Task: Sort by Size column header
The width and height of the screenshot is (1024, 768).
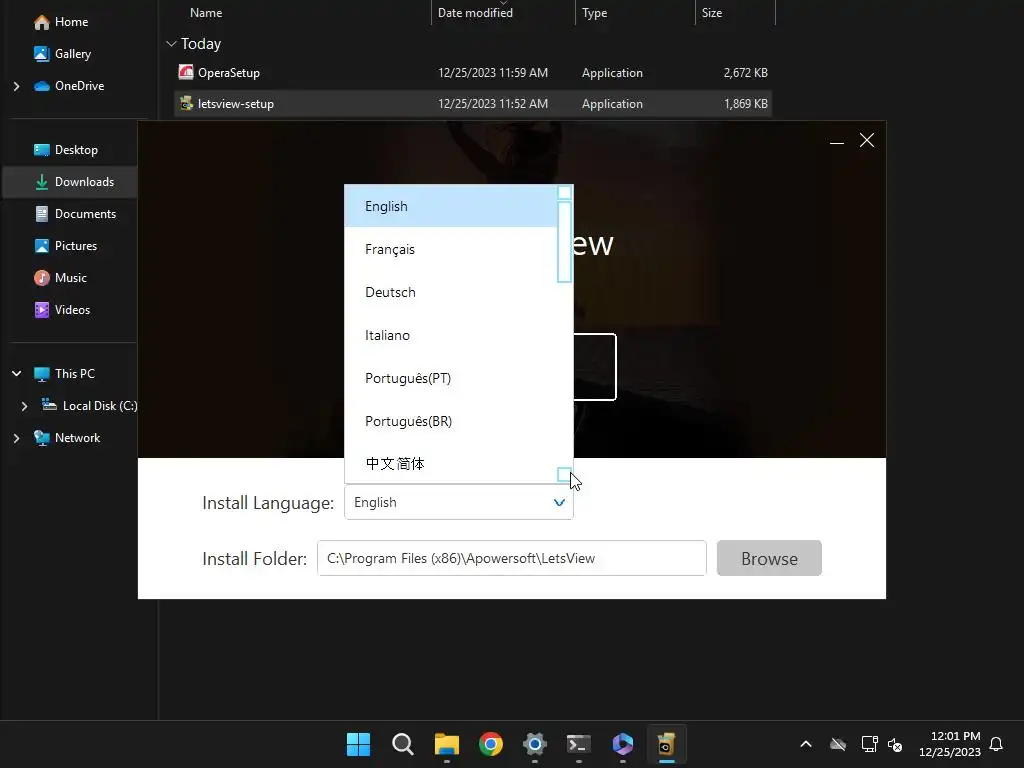Action: click(712, 13)
